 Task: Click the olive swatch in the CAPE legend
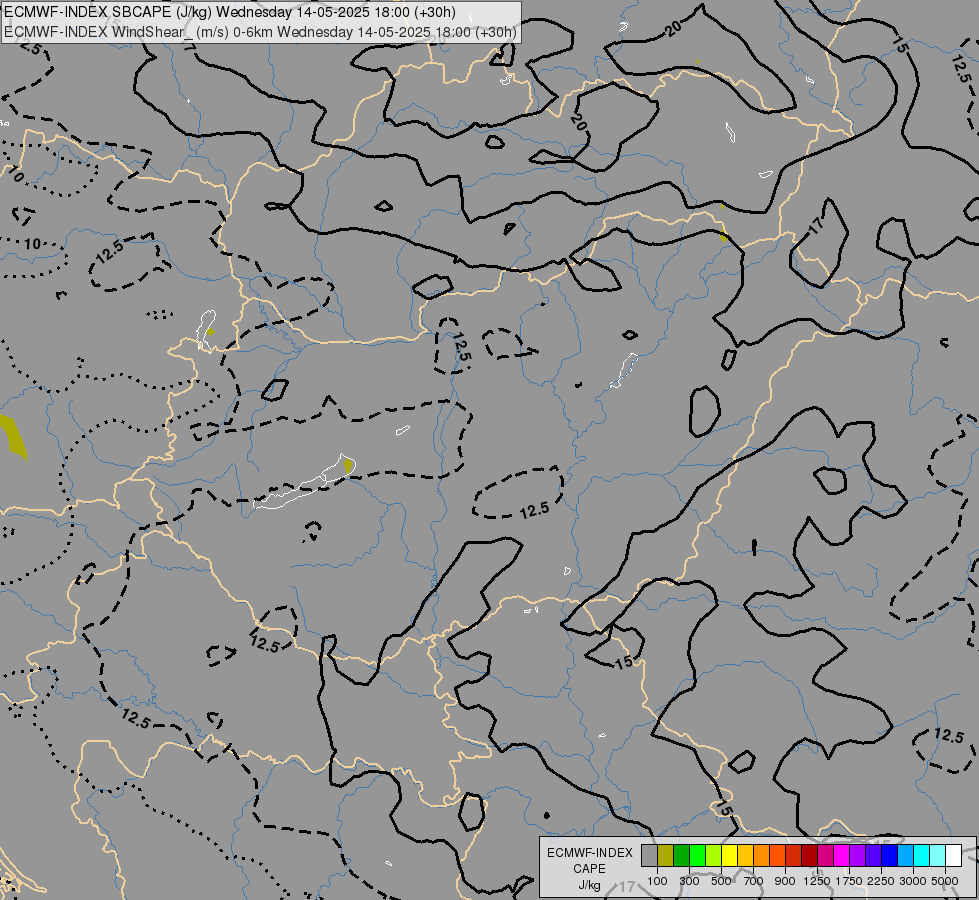point(666,855)
